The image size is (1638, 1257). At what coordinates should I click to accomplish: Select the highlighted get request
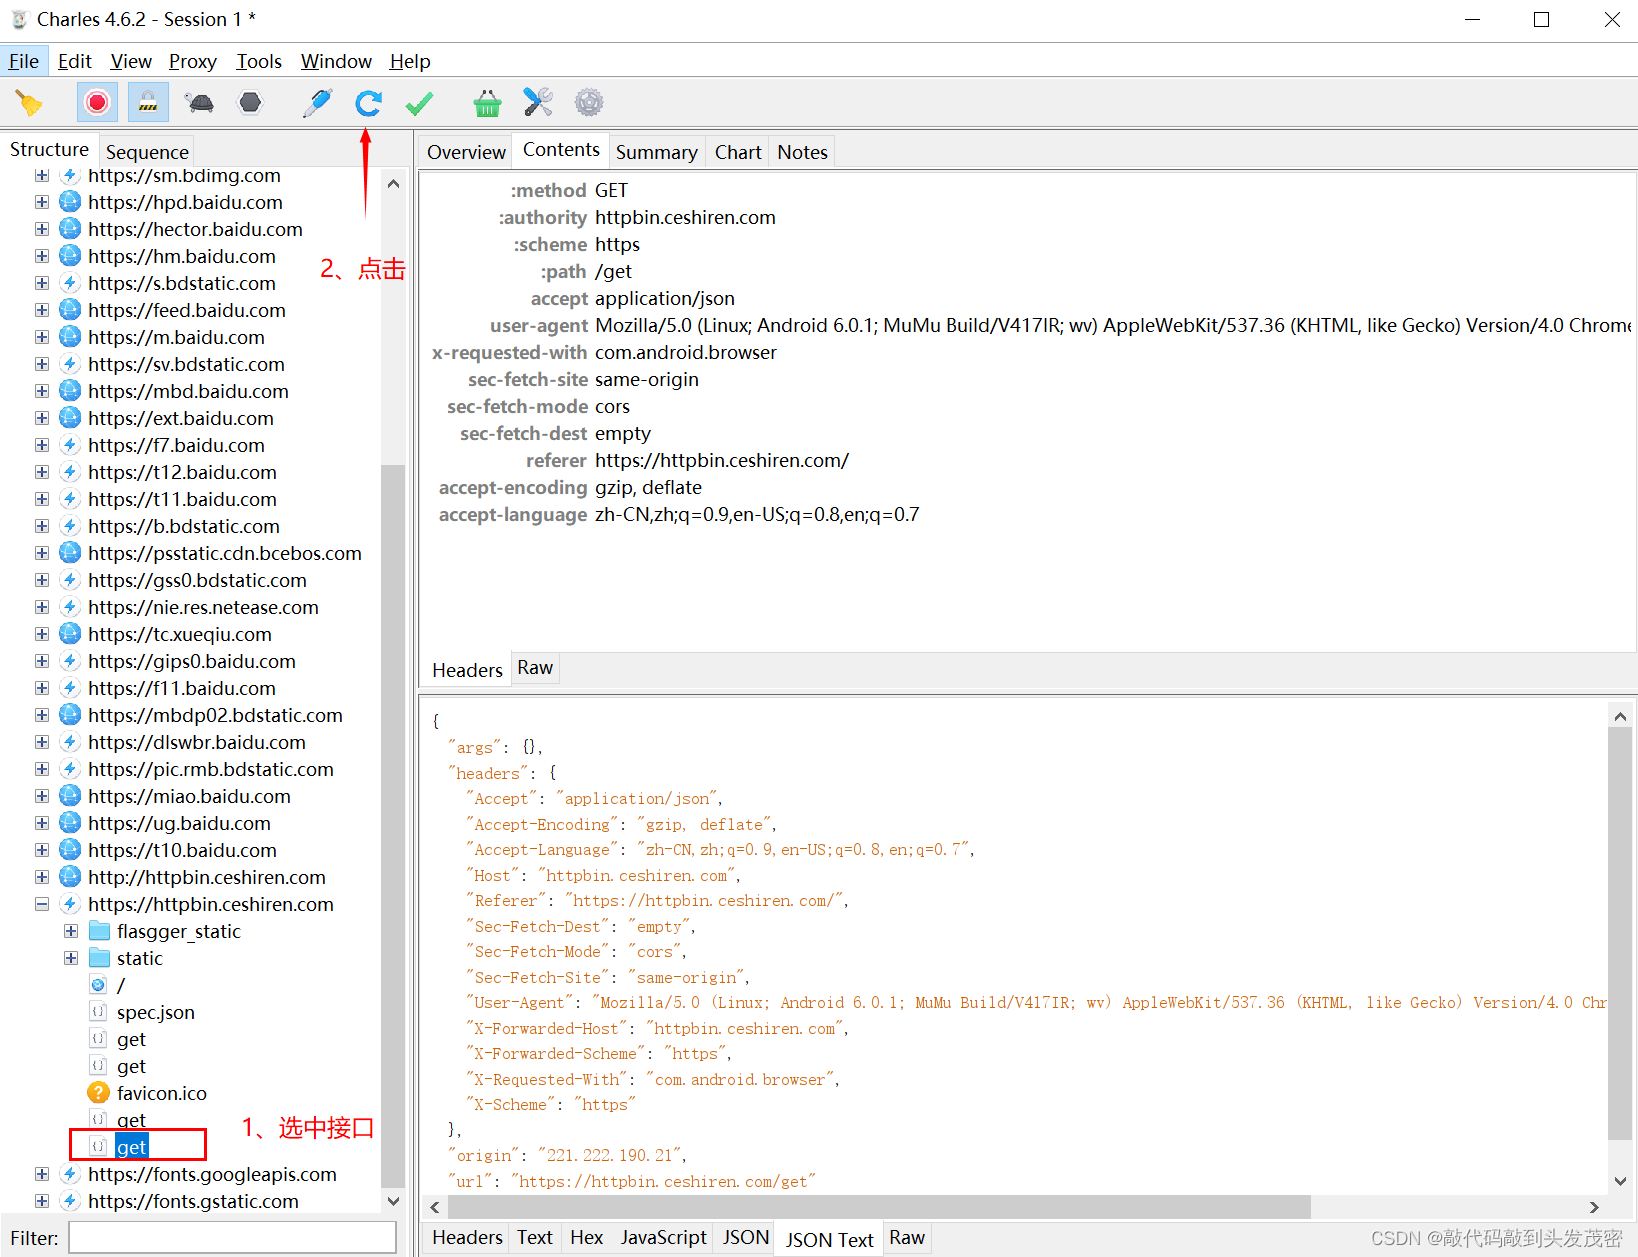click(x=131, y=1147)
